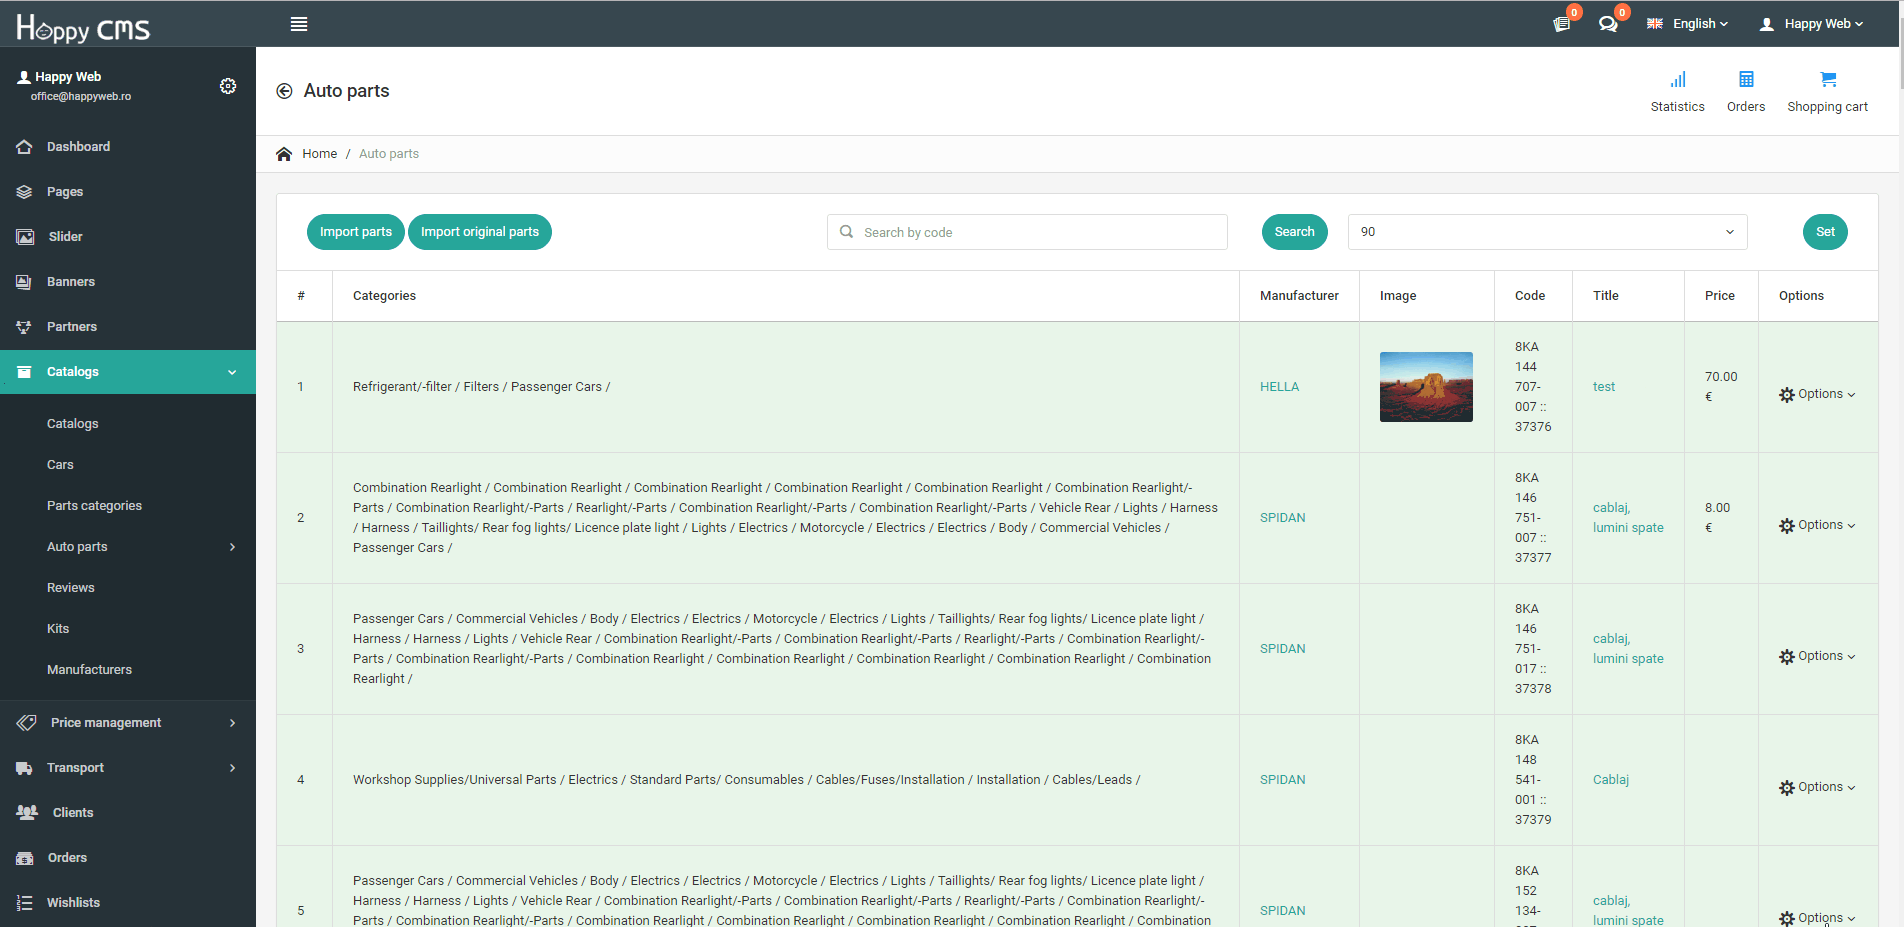Click the Wishlists list icon
Screen dimensions: 1904x927
(x=24, y=903)
